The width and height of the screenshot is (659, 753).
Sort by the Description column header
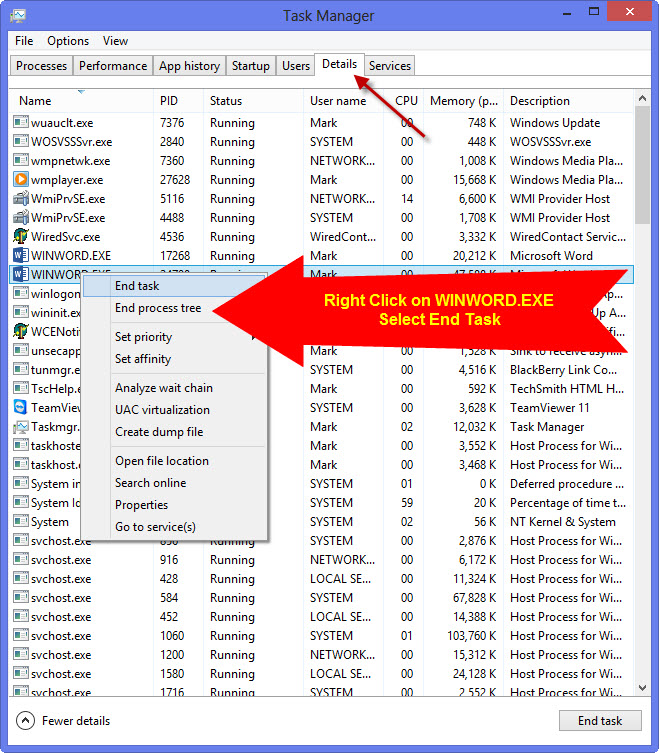569,101
